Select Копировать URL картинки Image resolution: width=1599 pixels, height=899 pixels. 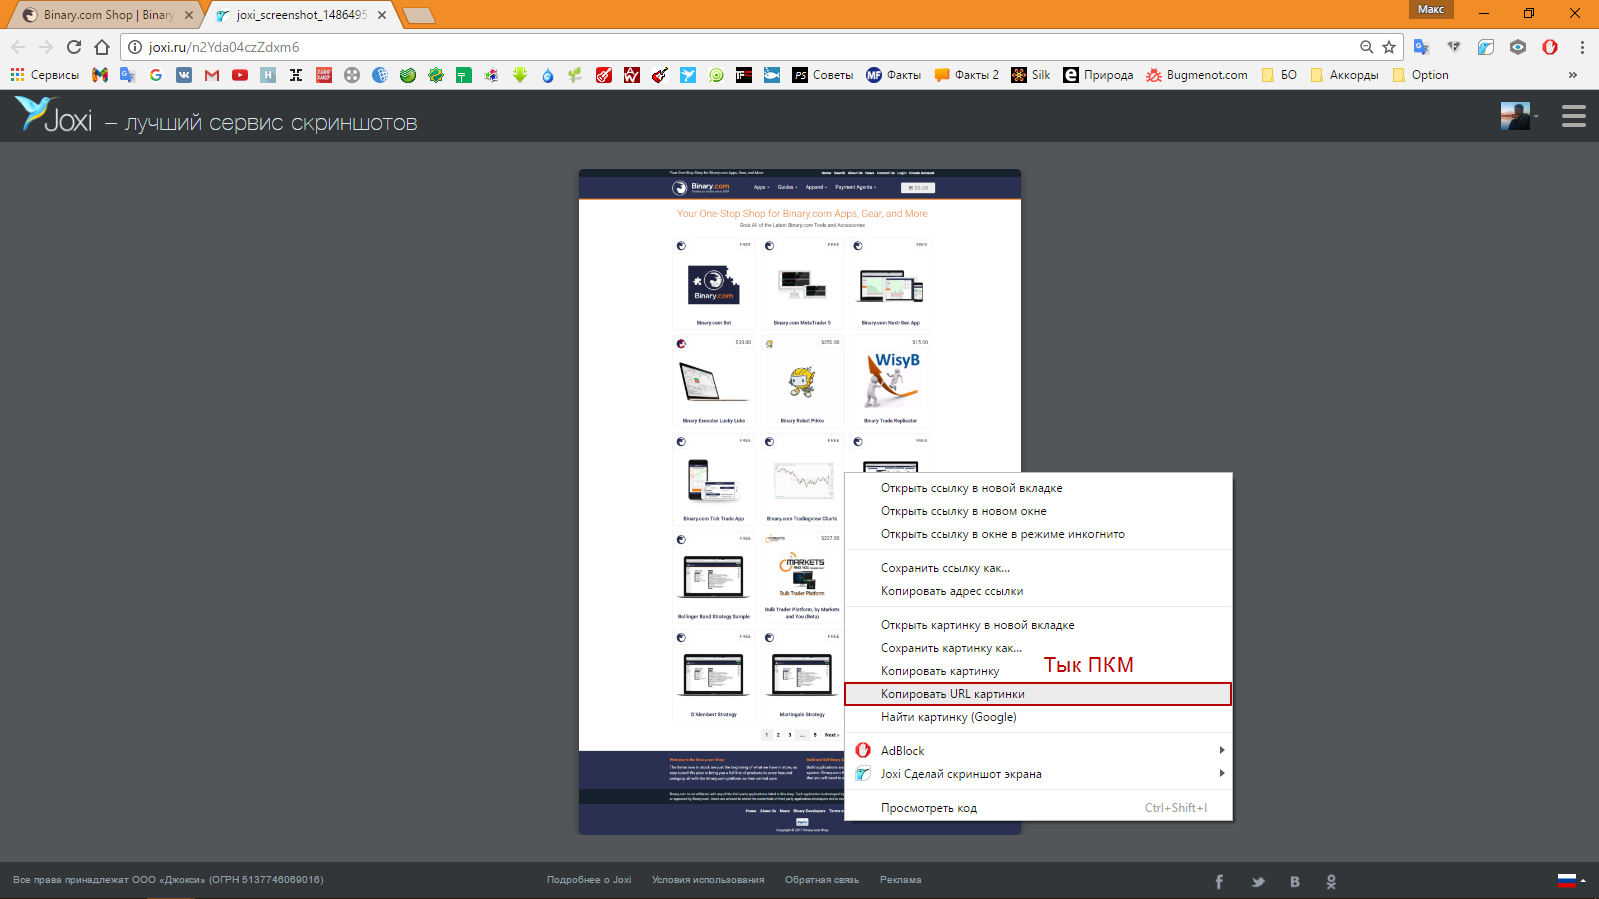(1038, 694)
